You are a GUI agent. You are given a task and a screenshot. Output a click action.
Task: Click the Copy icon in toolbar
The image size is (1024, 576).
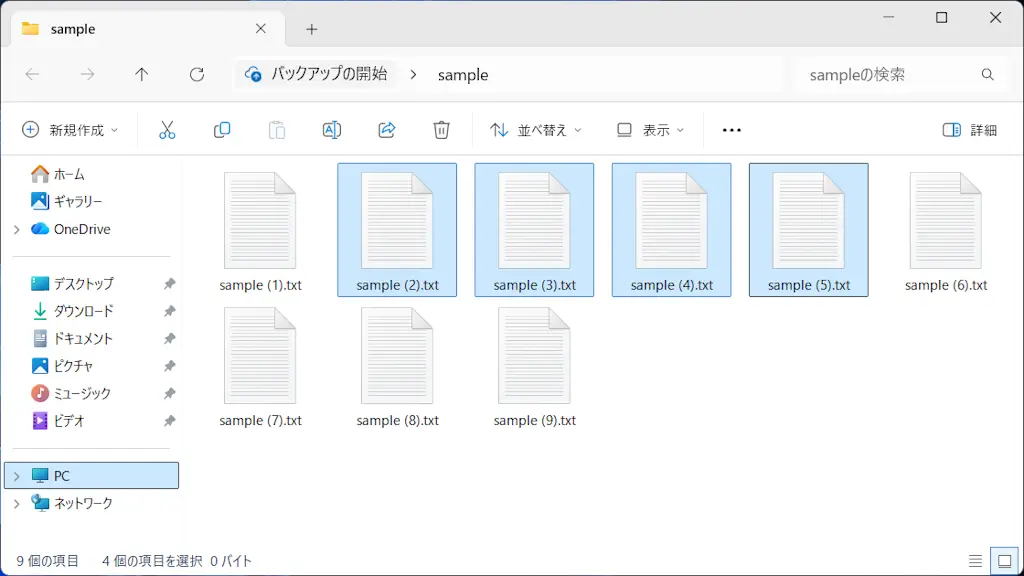coord(222,130)
